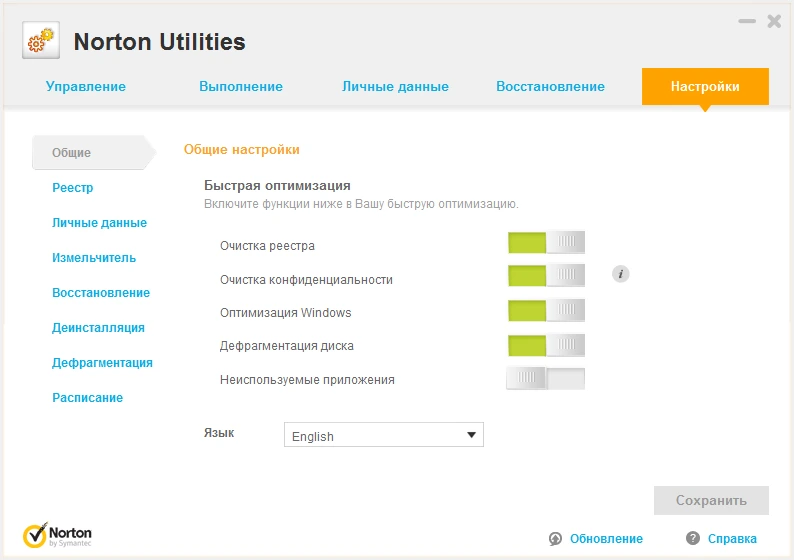The image size is (794, 560).
Task: Select Расписание in the sidebar
Action: coord(88,397)
